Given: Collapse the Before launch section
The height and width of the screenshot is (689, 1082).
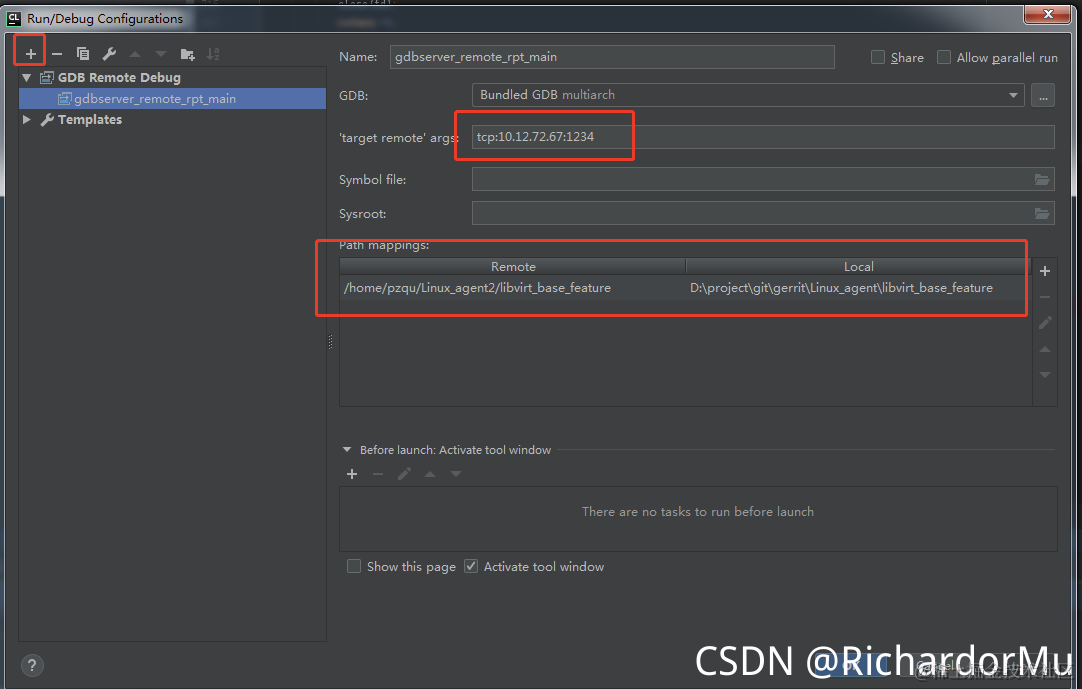Looking at the screenshot, I should 346,449.
